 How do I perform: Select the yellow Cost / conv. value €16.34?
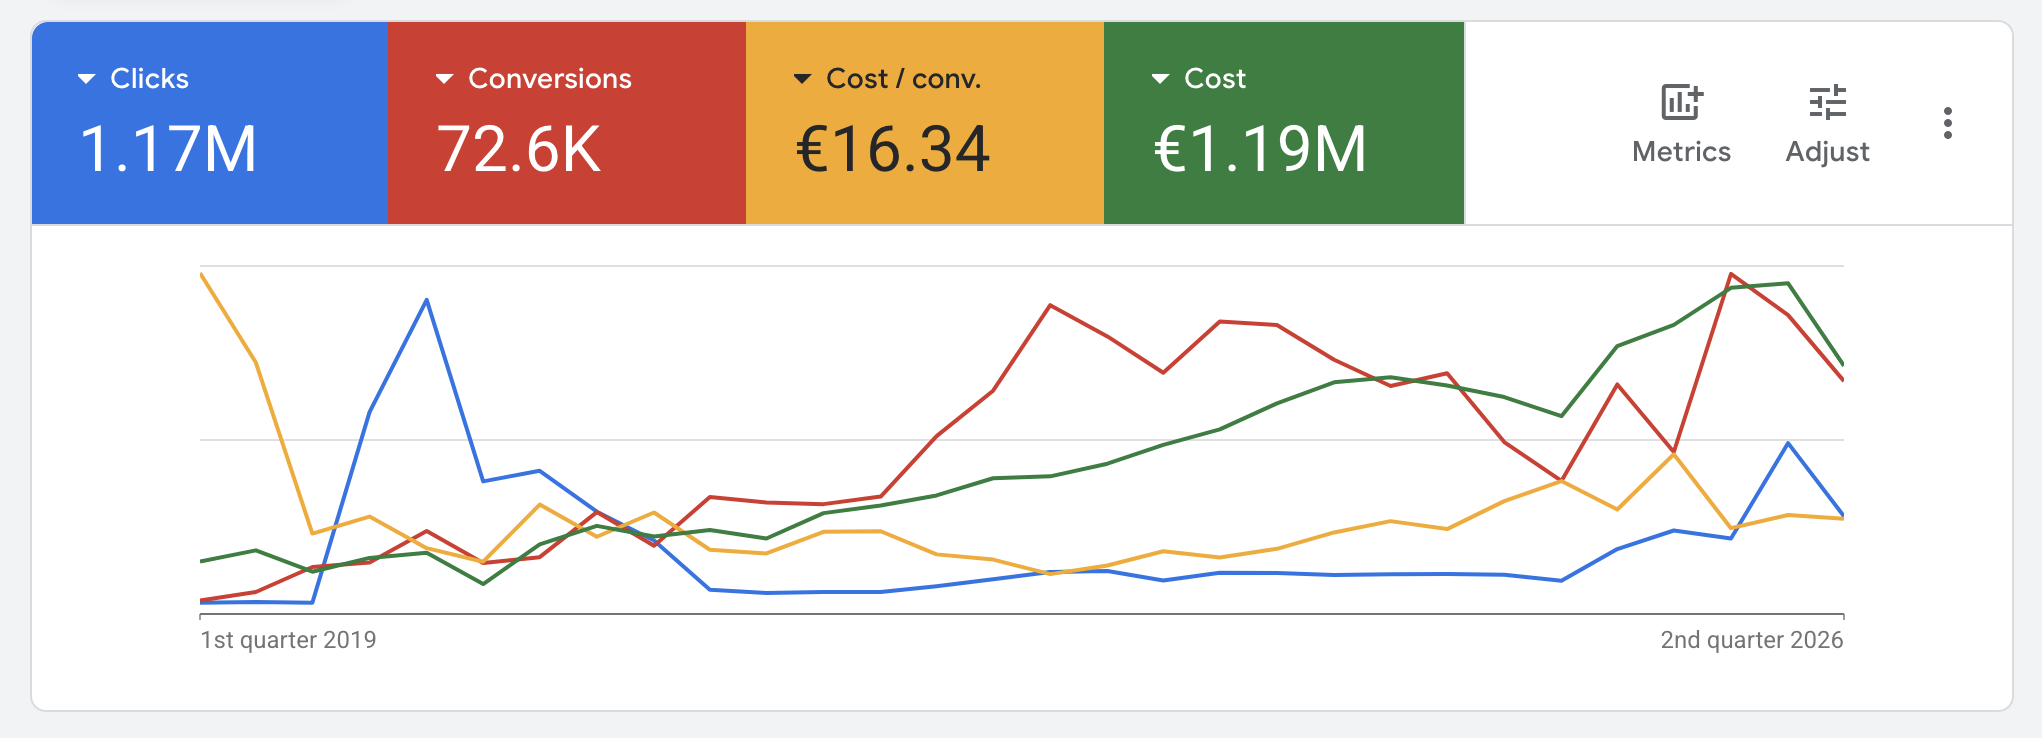click(x=892, y=149)
